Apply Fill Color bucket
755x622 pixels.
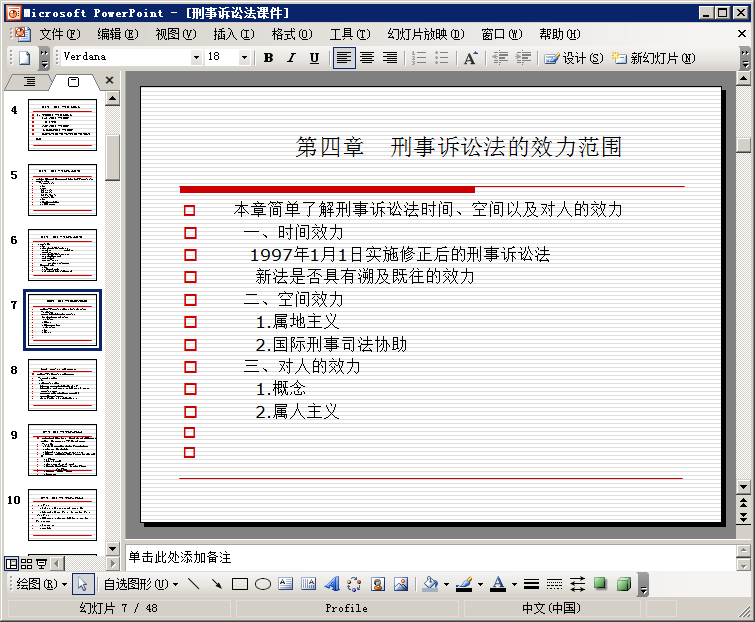430,584
